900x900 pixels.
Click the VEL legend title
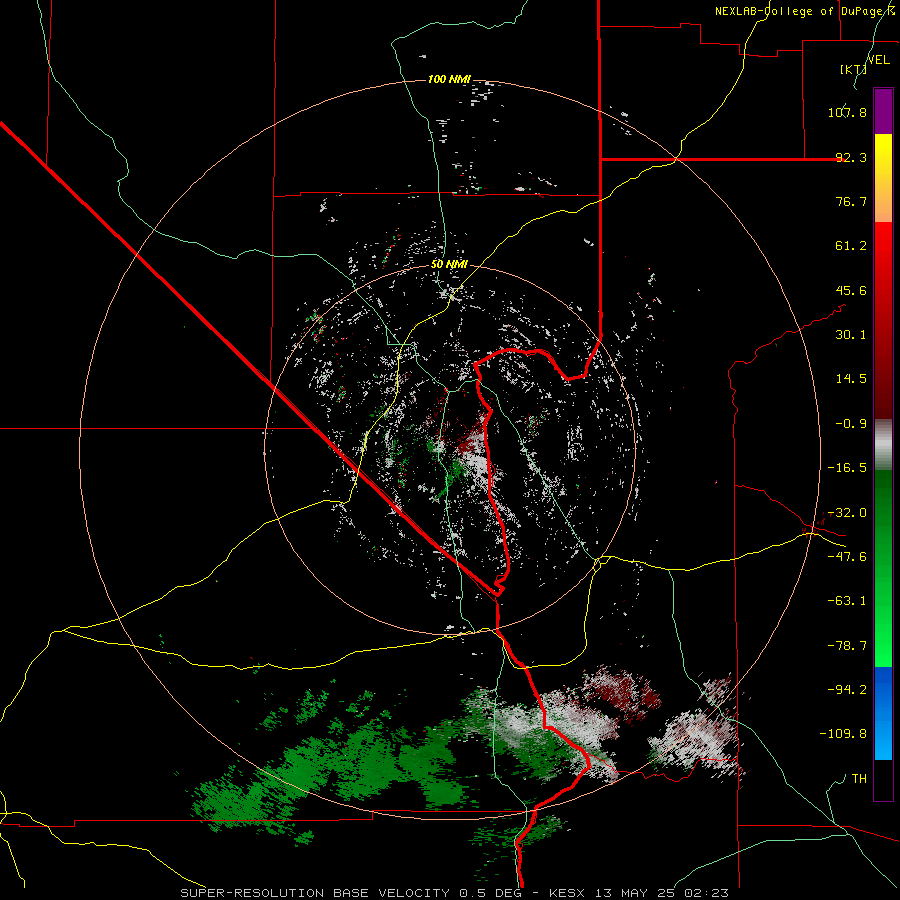pos(878,60)
